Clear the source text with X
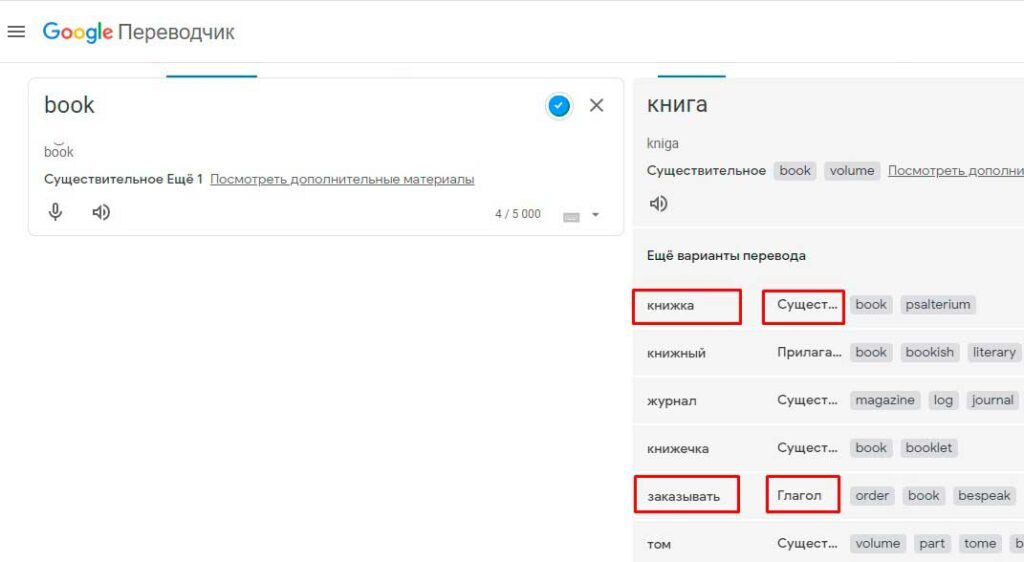Viewport: 1024px width, 562px height. (596, 105)
